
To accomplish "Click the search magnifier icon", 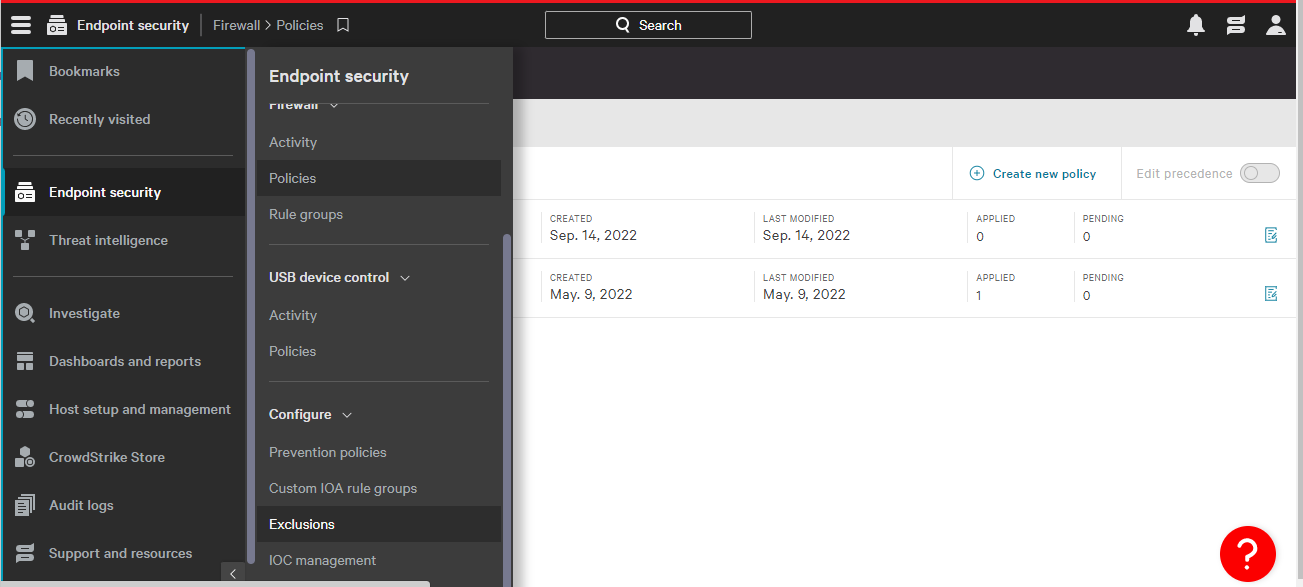I will [623, 25].
